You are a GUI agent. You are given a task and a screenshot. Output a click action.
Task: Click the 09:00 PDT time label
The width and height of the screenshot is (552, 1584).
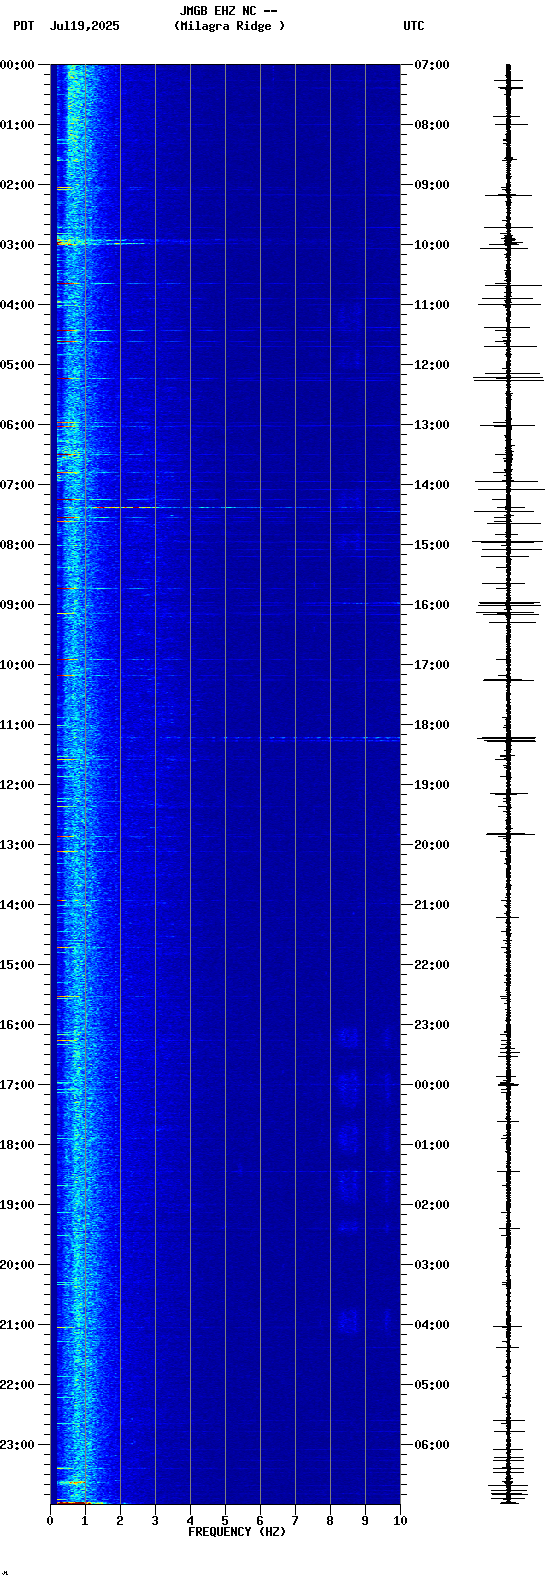[x=18, y=605]
